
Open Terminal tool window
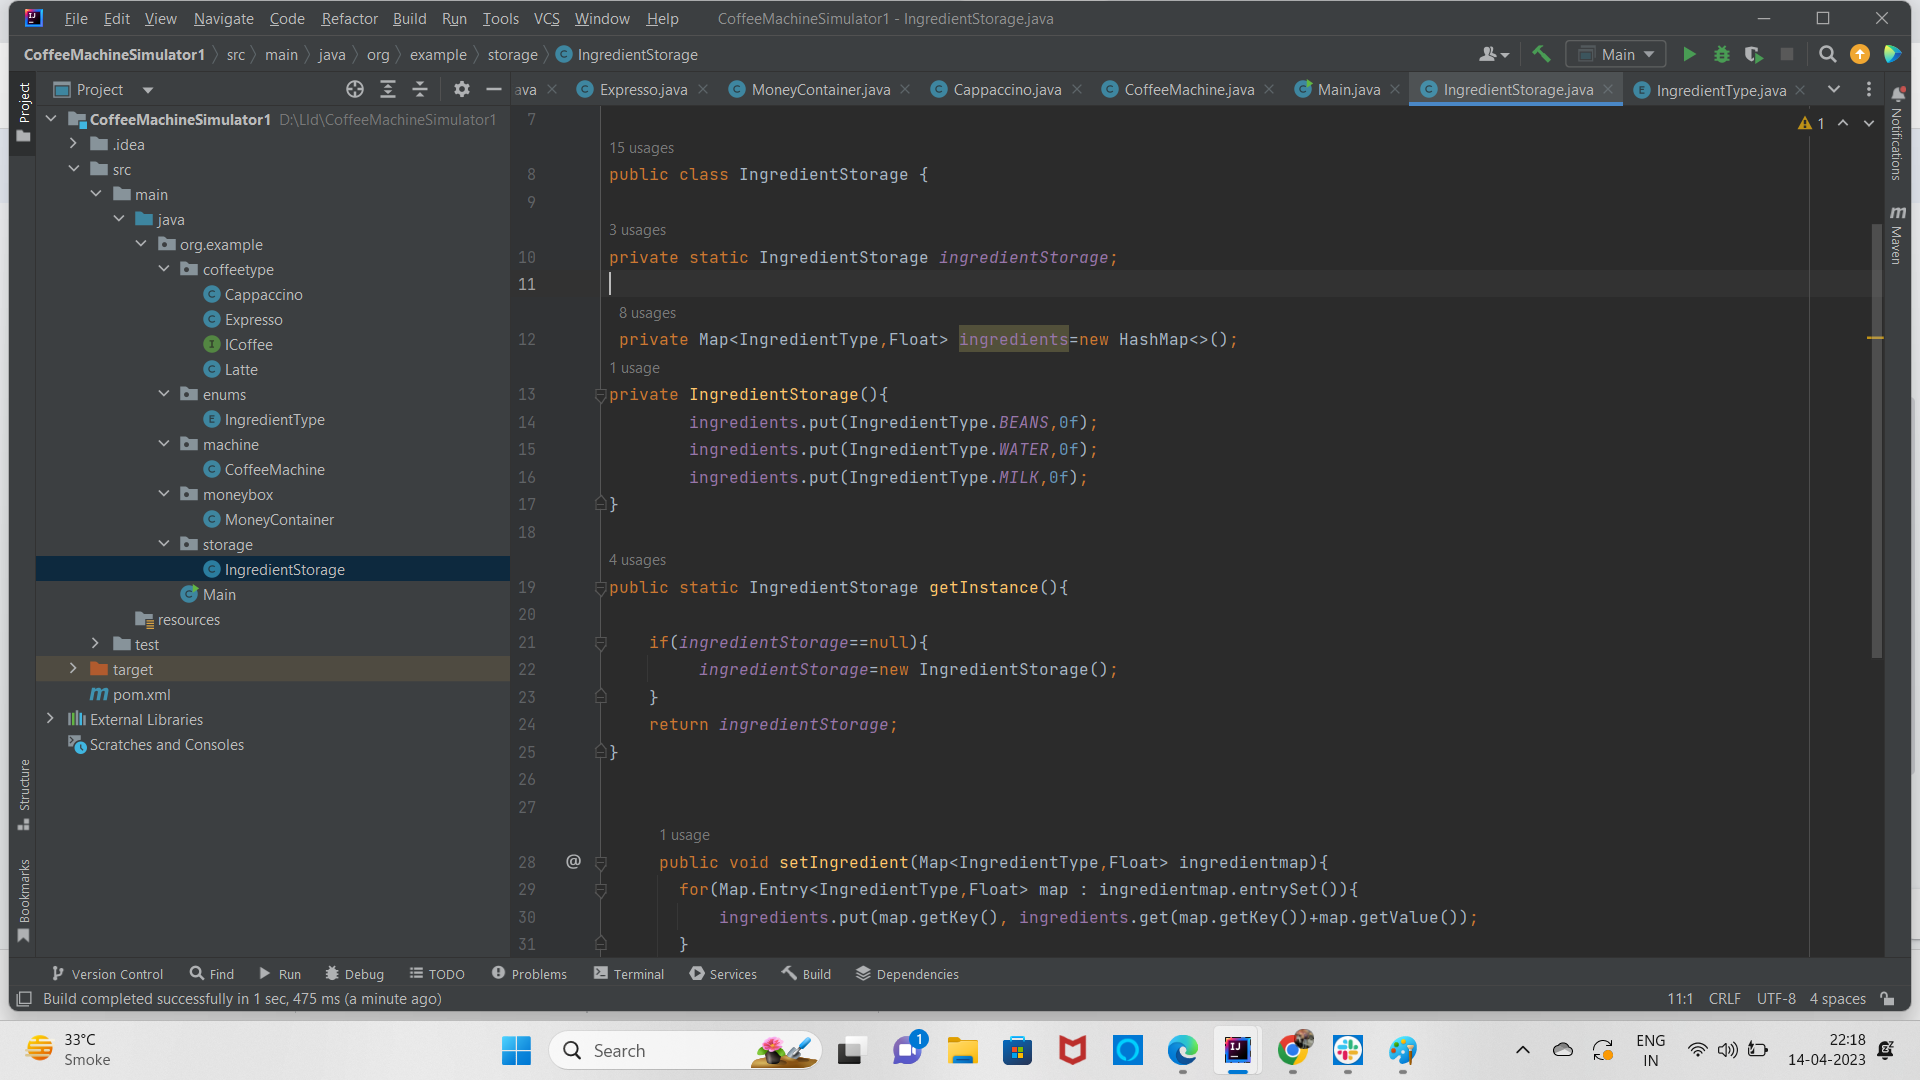point(628,974)
